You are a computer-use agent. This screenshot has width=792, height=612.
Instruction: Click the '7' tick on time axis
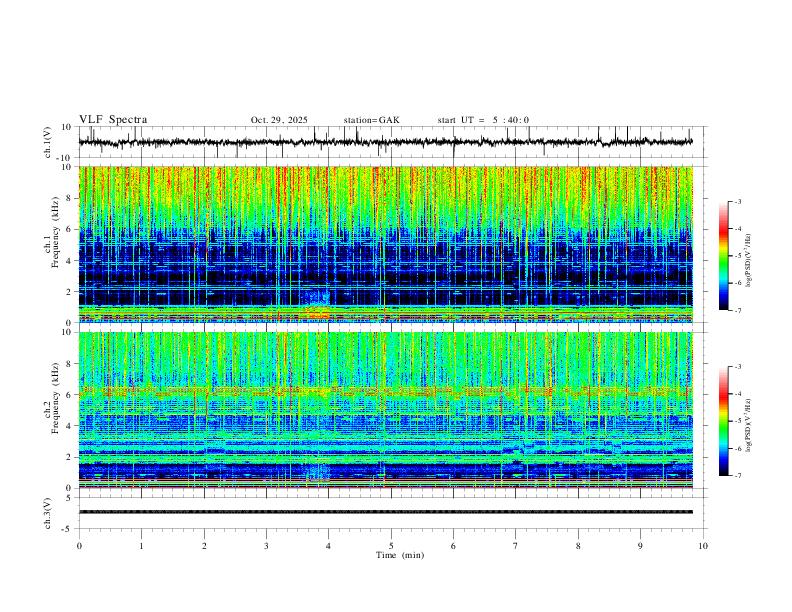(516, 546)
